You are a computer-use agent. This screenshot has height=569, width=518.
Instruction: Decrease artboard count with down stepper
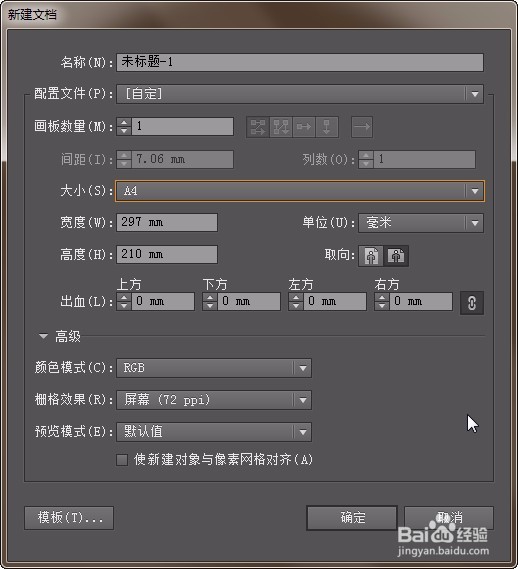pos(124,131)
